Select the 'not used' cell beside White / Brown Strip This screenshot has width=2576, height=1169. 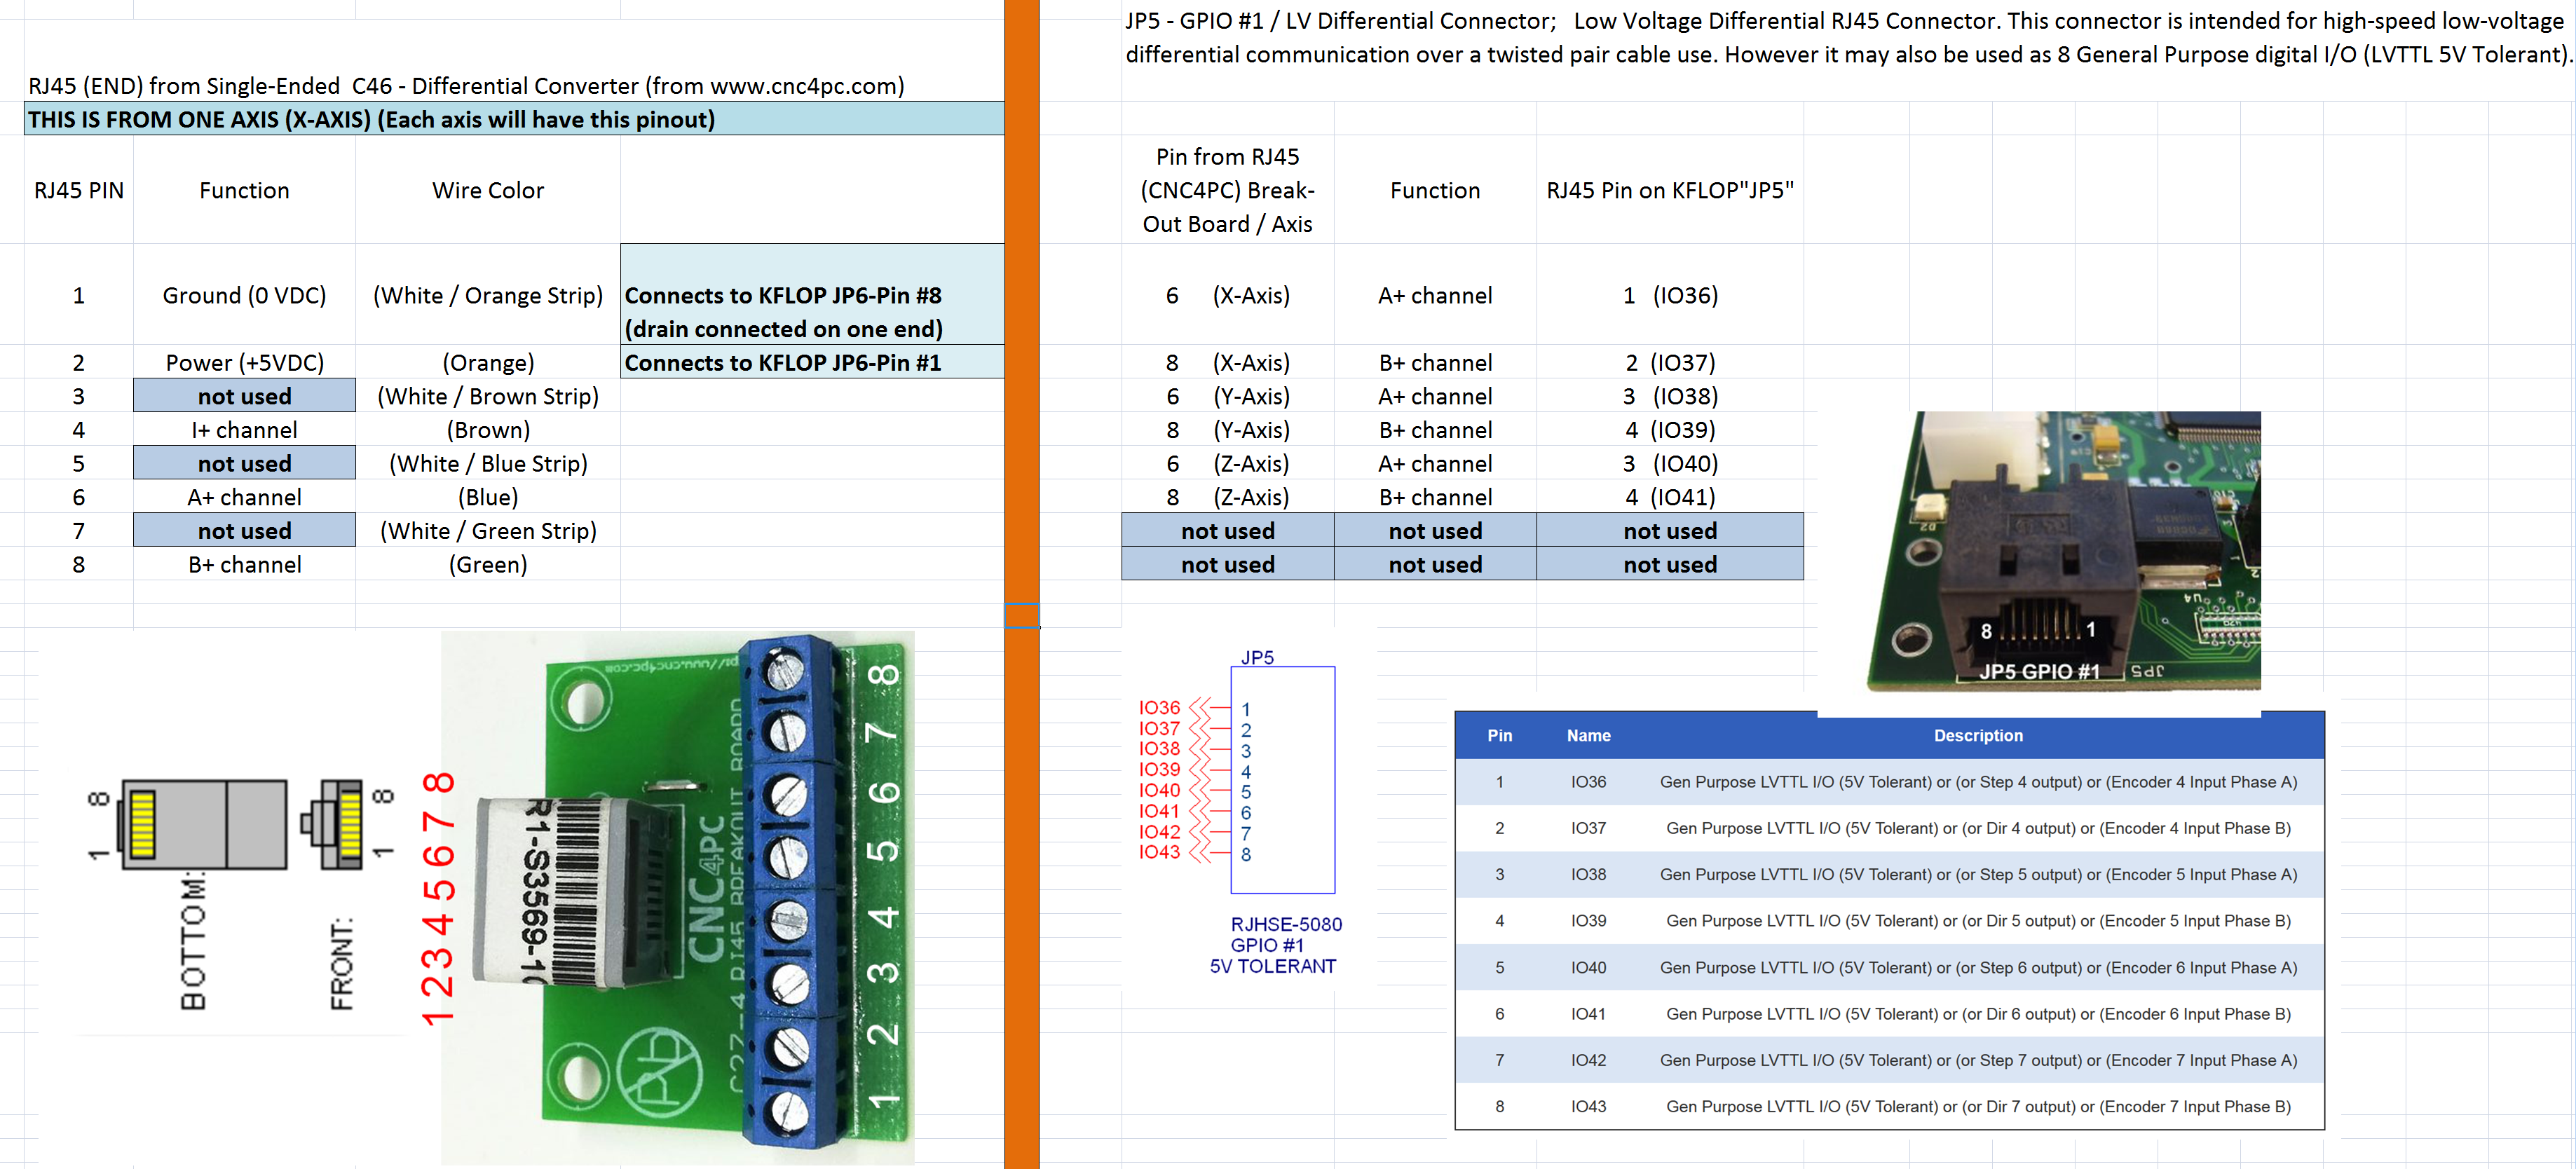(x=244, y=396)
